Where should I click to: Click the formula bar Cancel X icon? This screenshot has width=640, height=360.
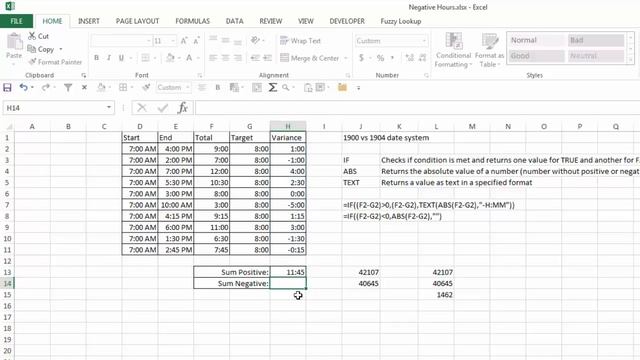pos(142,108)
